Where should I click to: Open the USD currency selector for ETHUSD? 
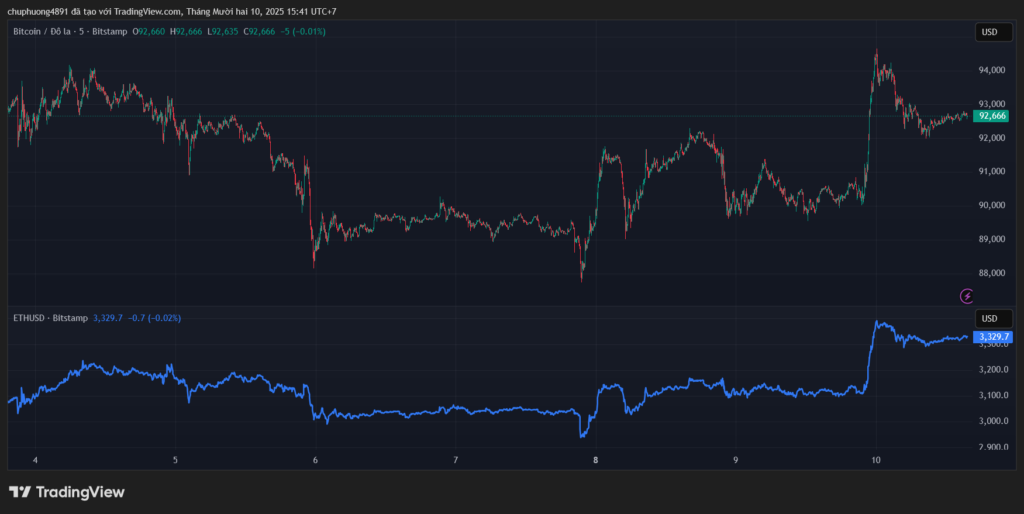989,318
